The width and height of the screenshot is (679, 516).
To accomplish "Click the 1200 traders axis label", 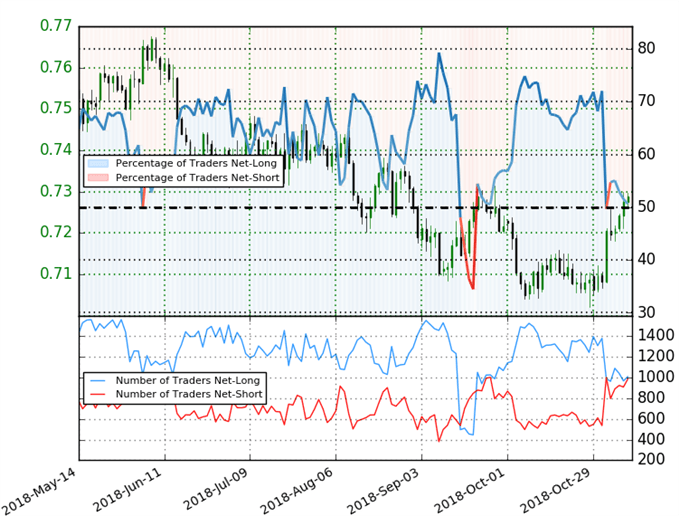I will click(656, 356).
